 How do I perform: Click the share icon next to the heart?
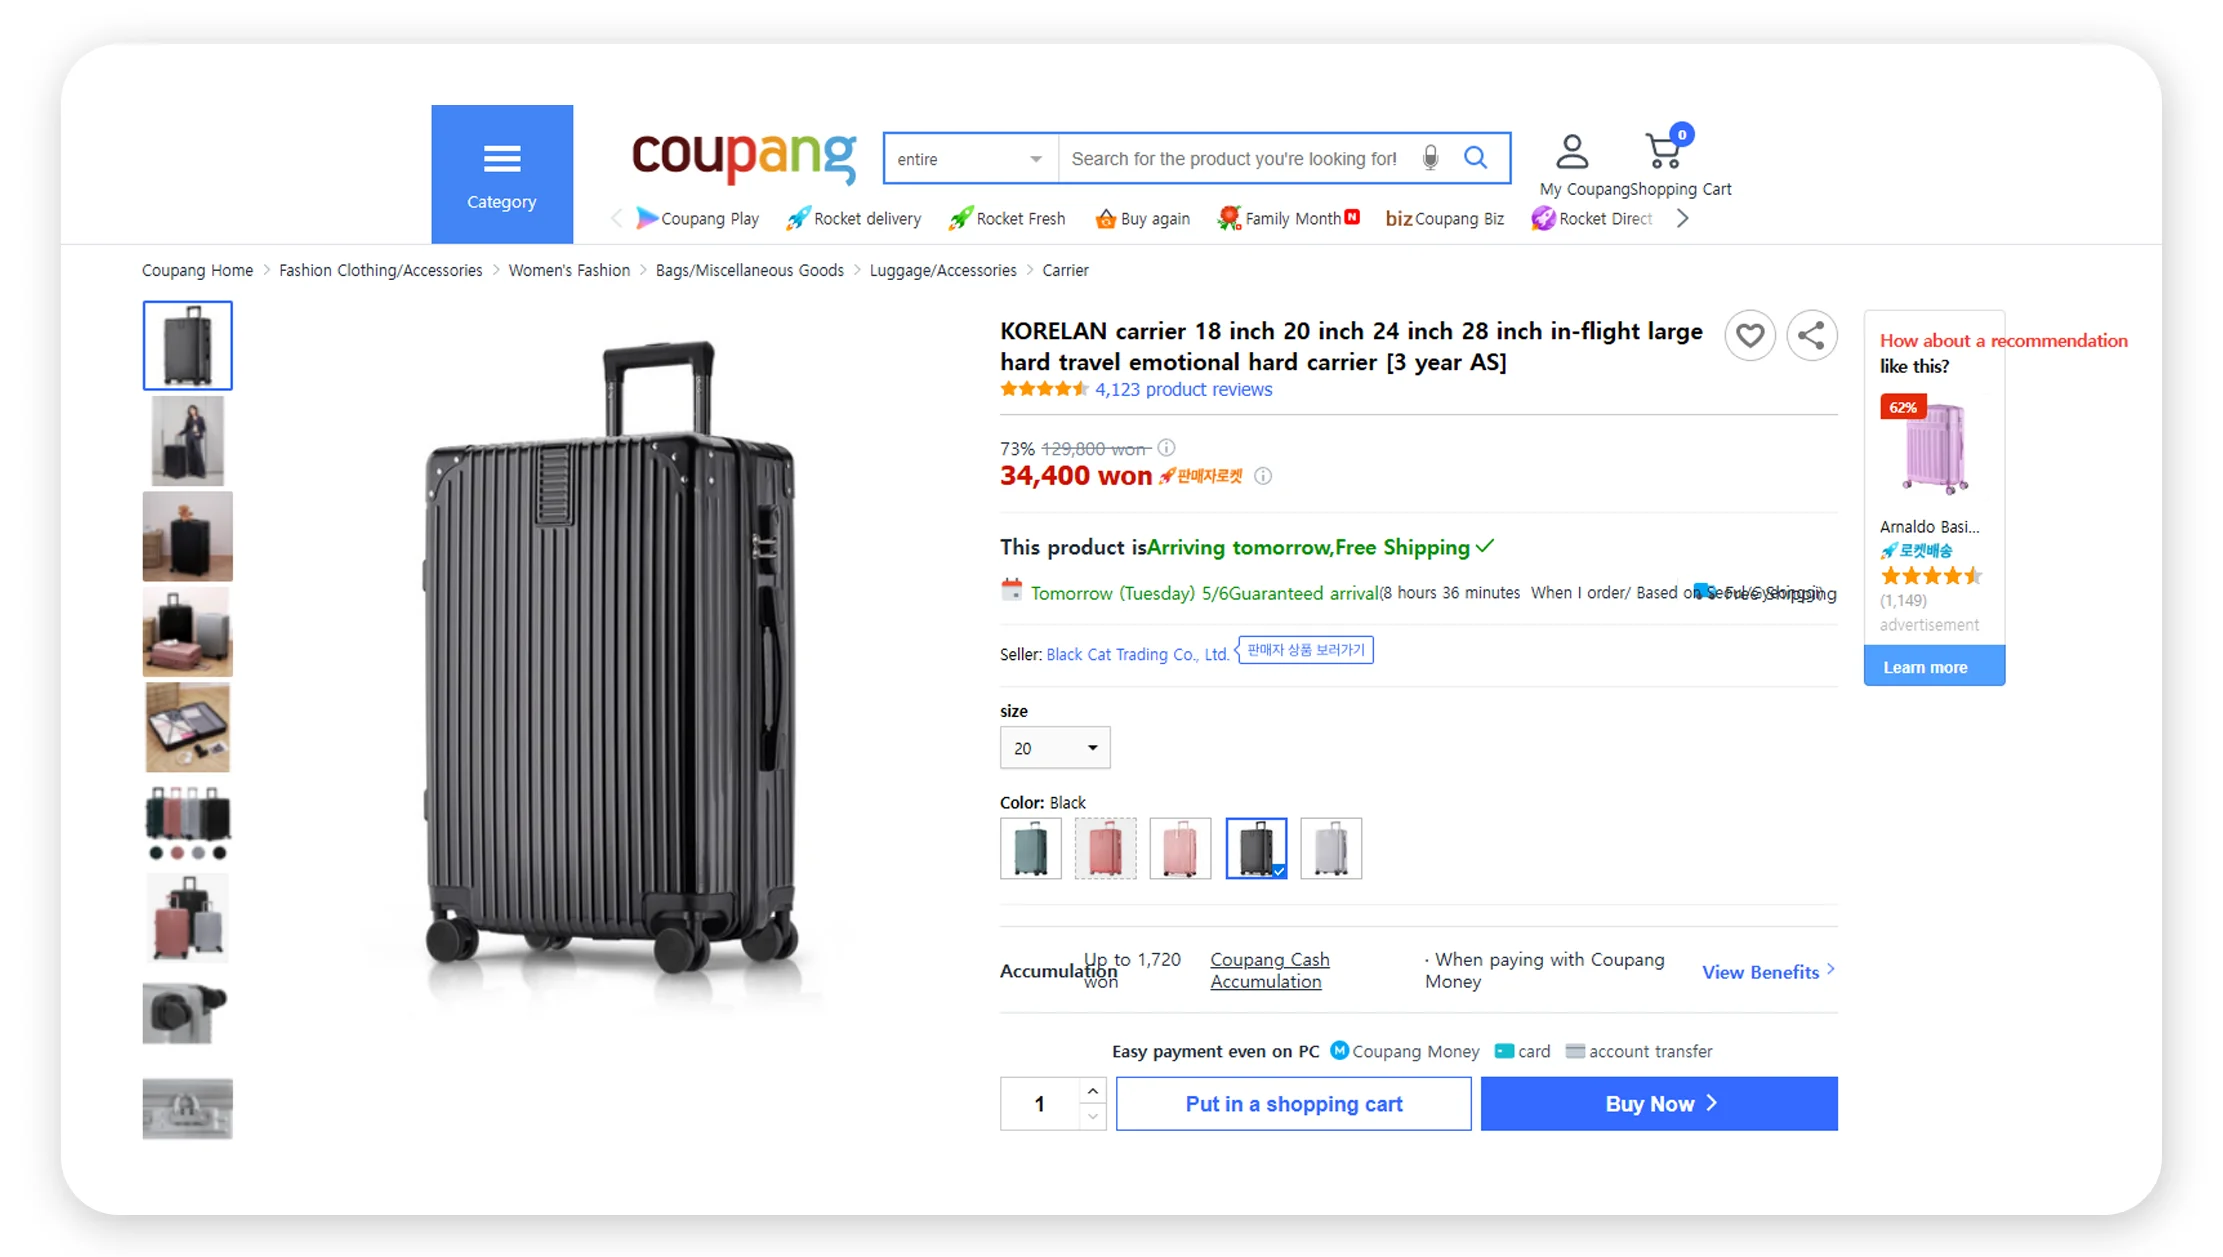click(x=1811, y=335)
